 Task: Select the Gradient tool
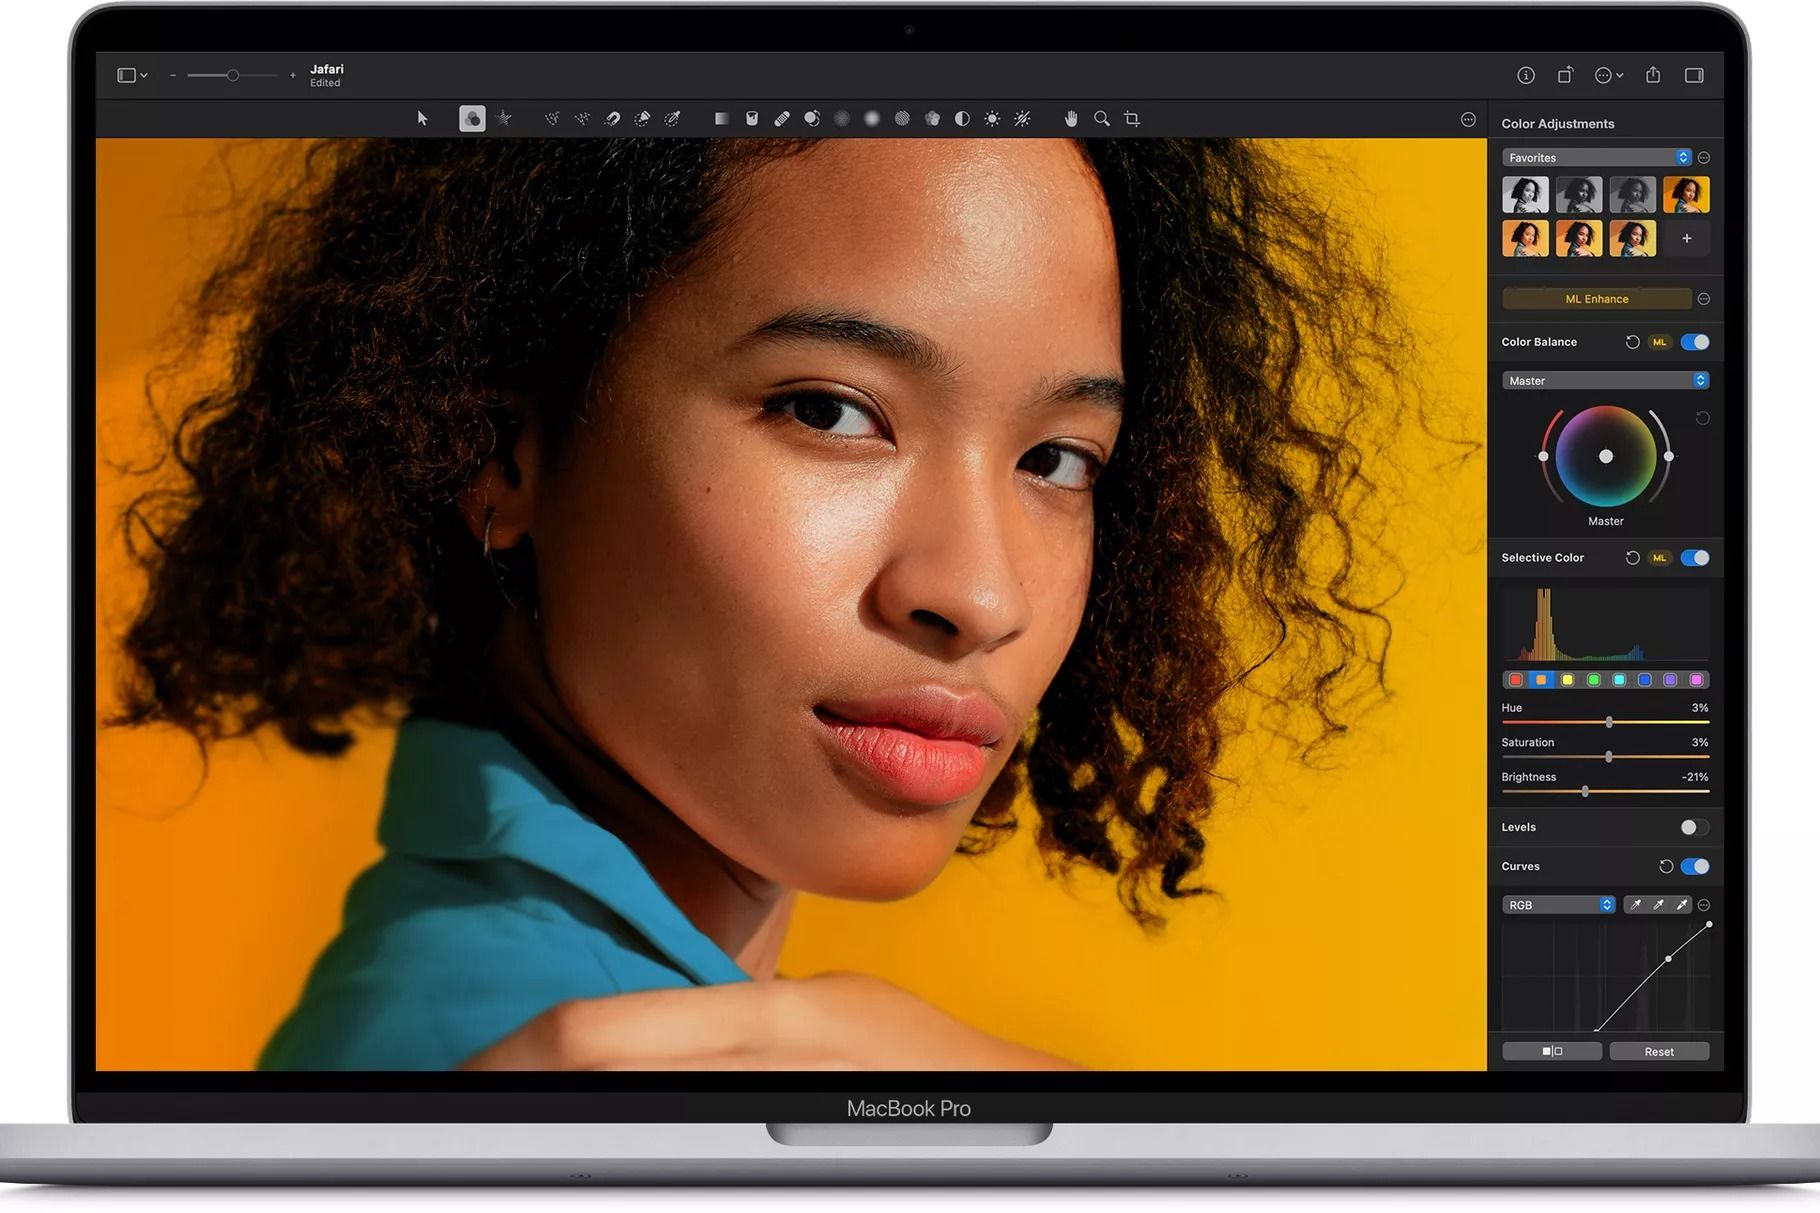pos(723,118)
